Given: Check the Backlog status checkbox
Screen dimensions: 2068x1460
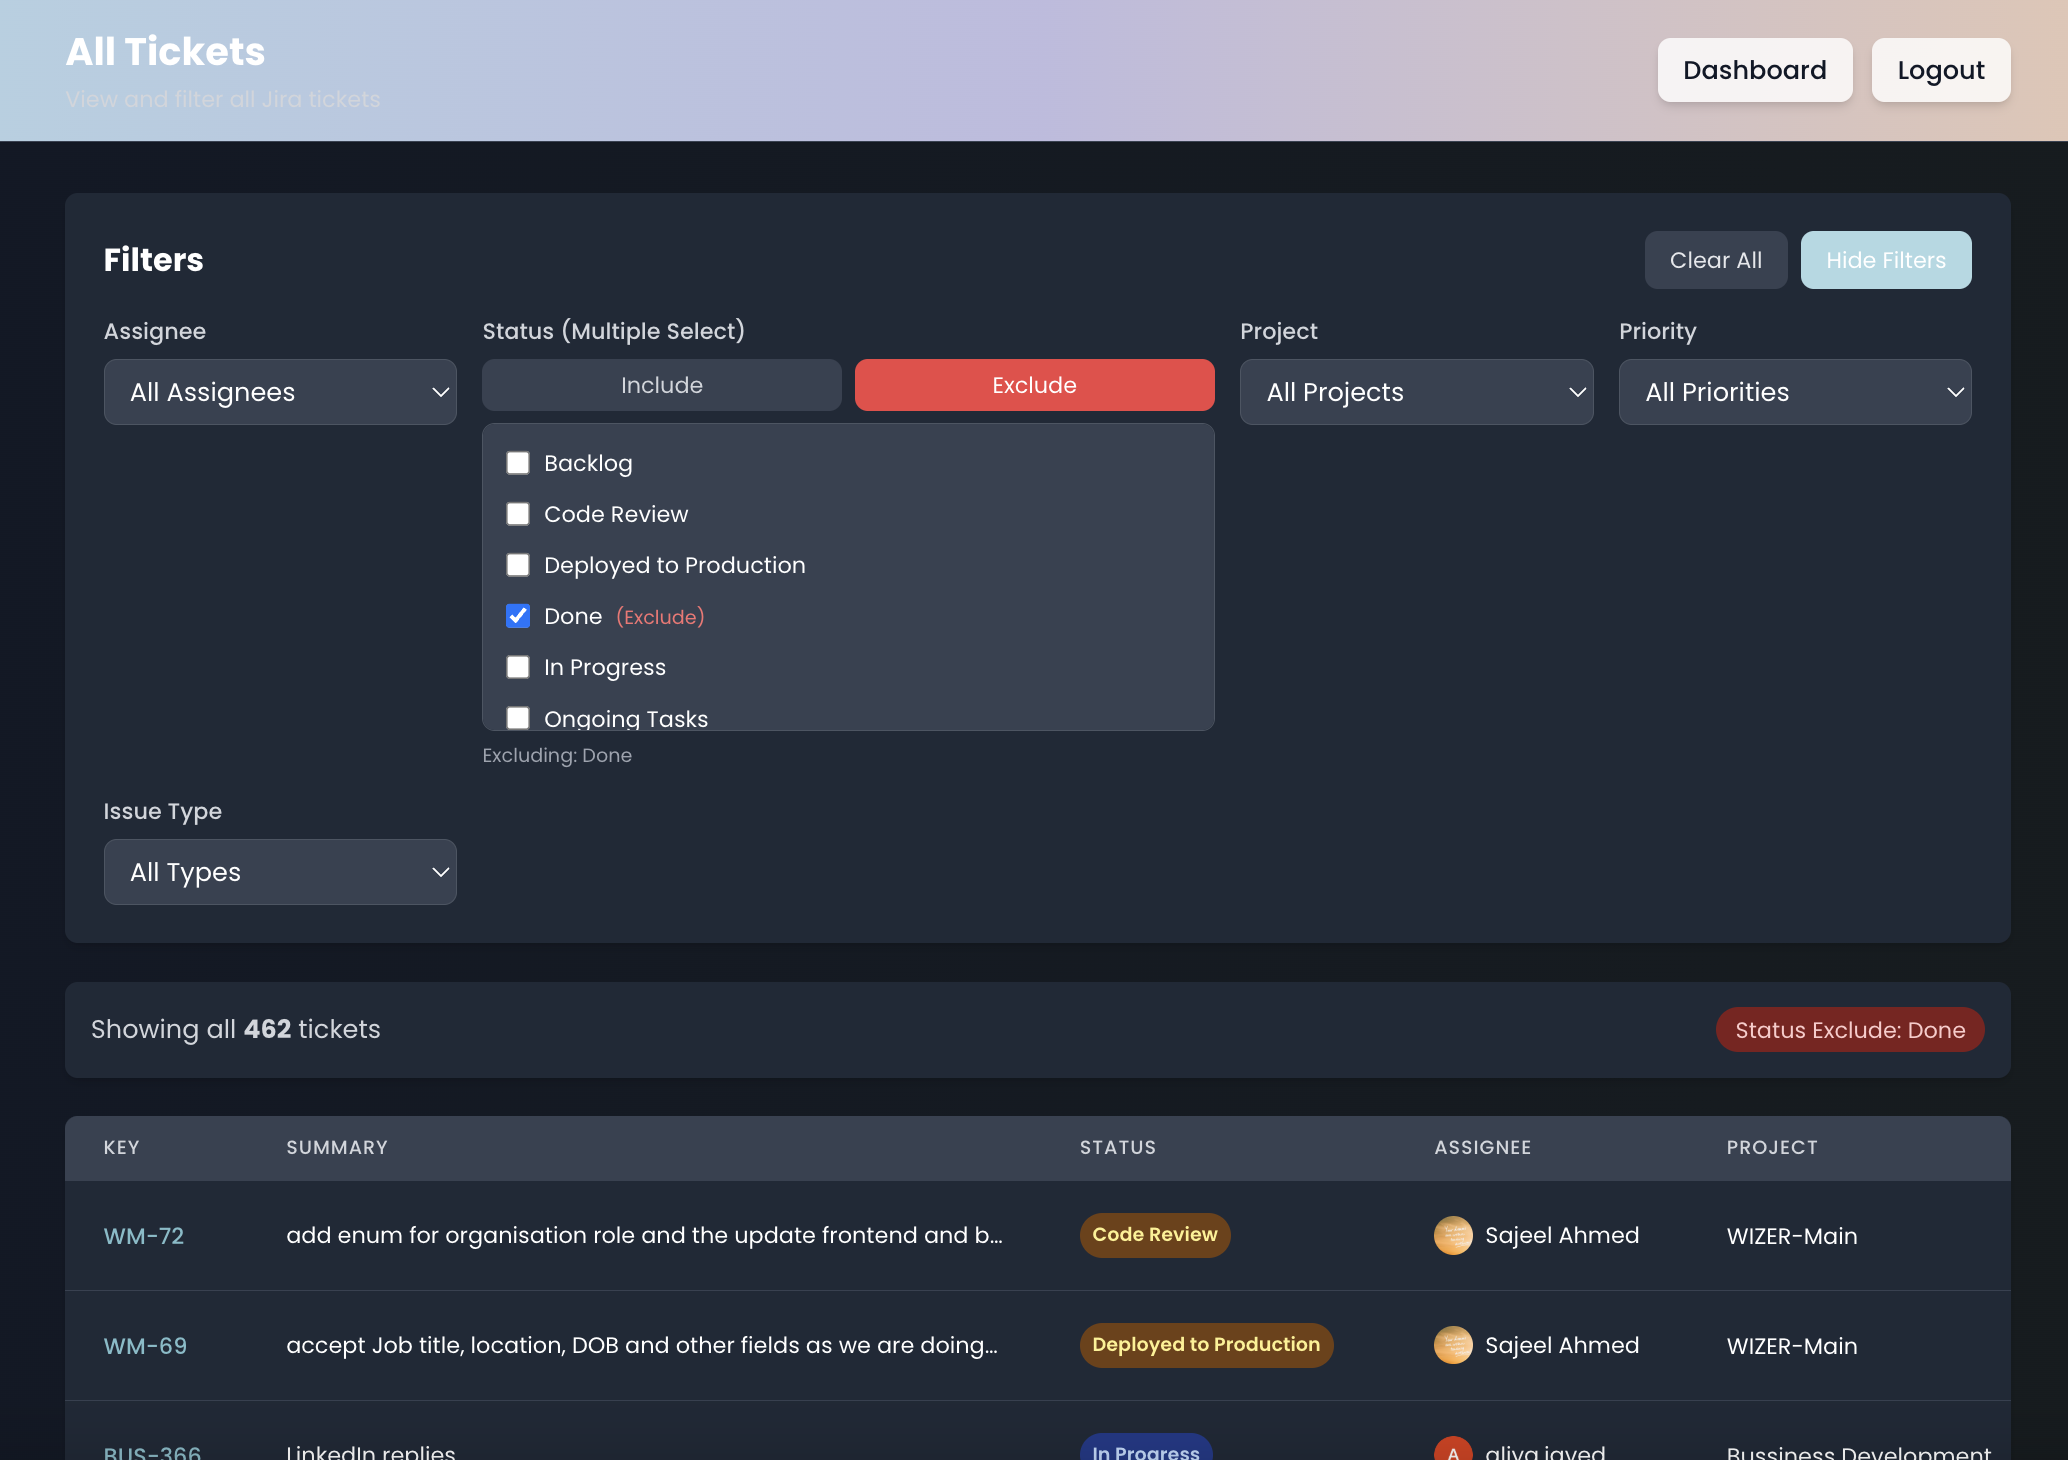Looking at the screenshot, I should point(518,463).
